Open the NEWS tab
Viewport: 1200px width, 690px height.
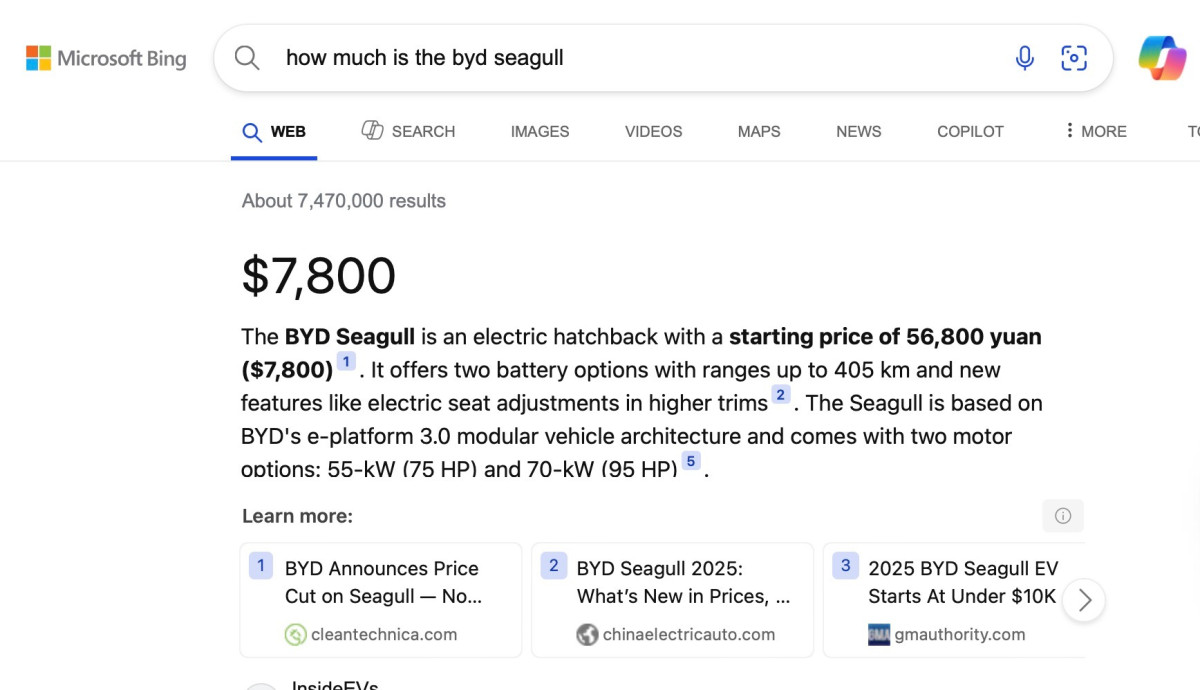click(858, 131)
